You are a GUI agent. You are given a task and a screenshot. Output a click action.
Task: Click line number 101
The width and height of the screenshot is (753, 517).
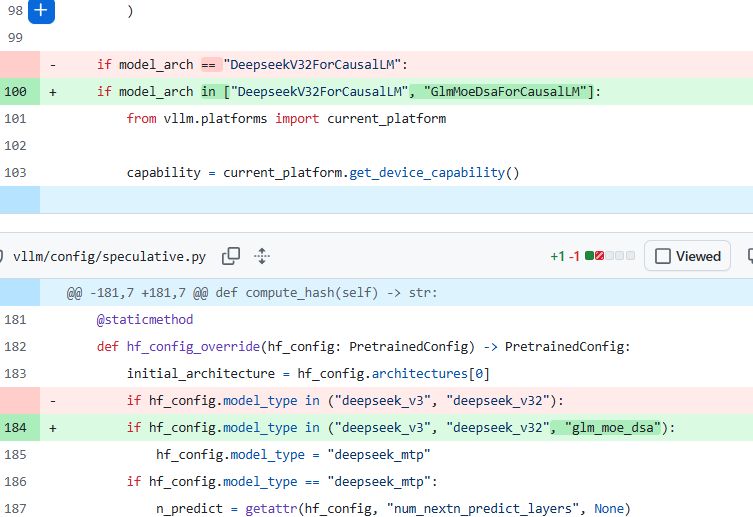15,119
